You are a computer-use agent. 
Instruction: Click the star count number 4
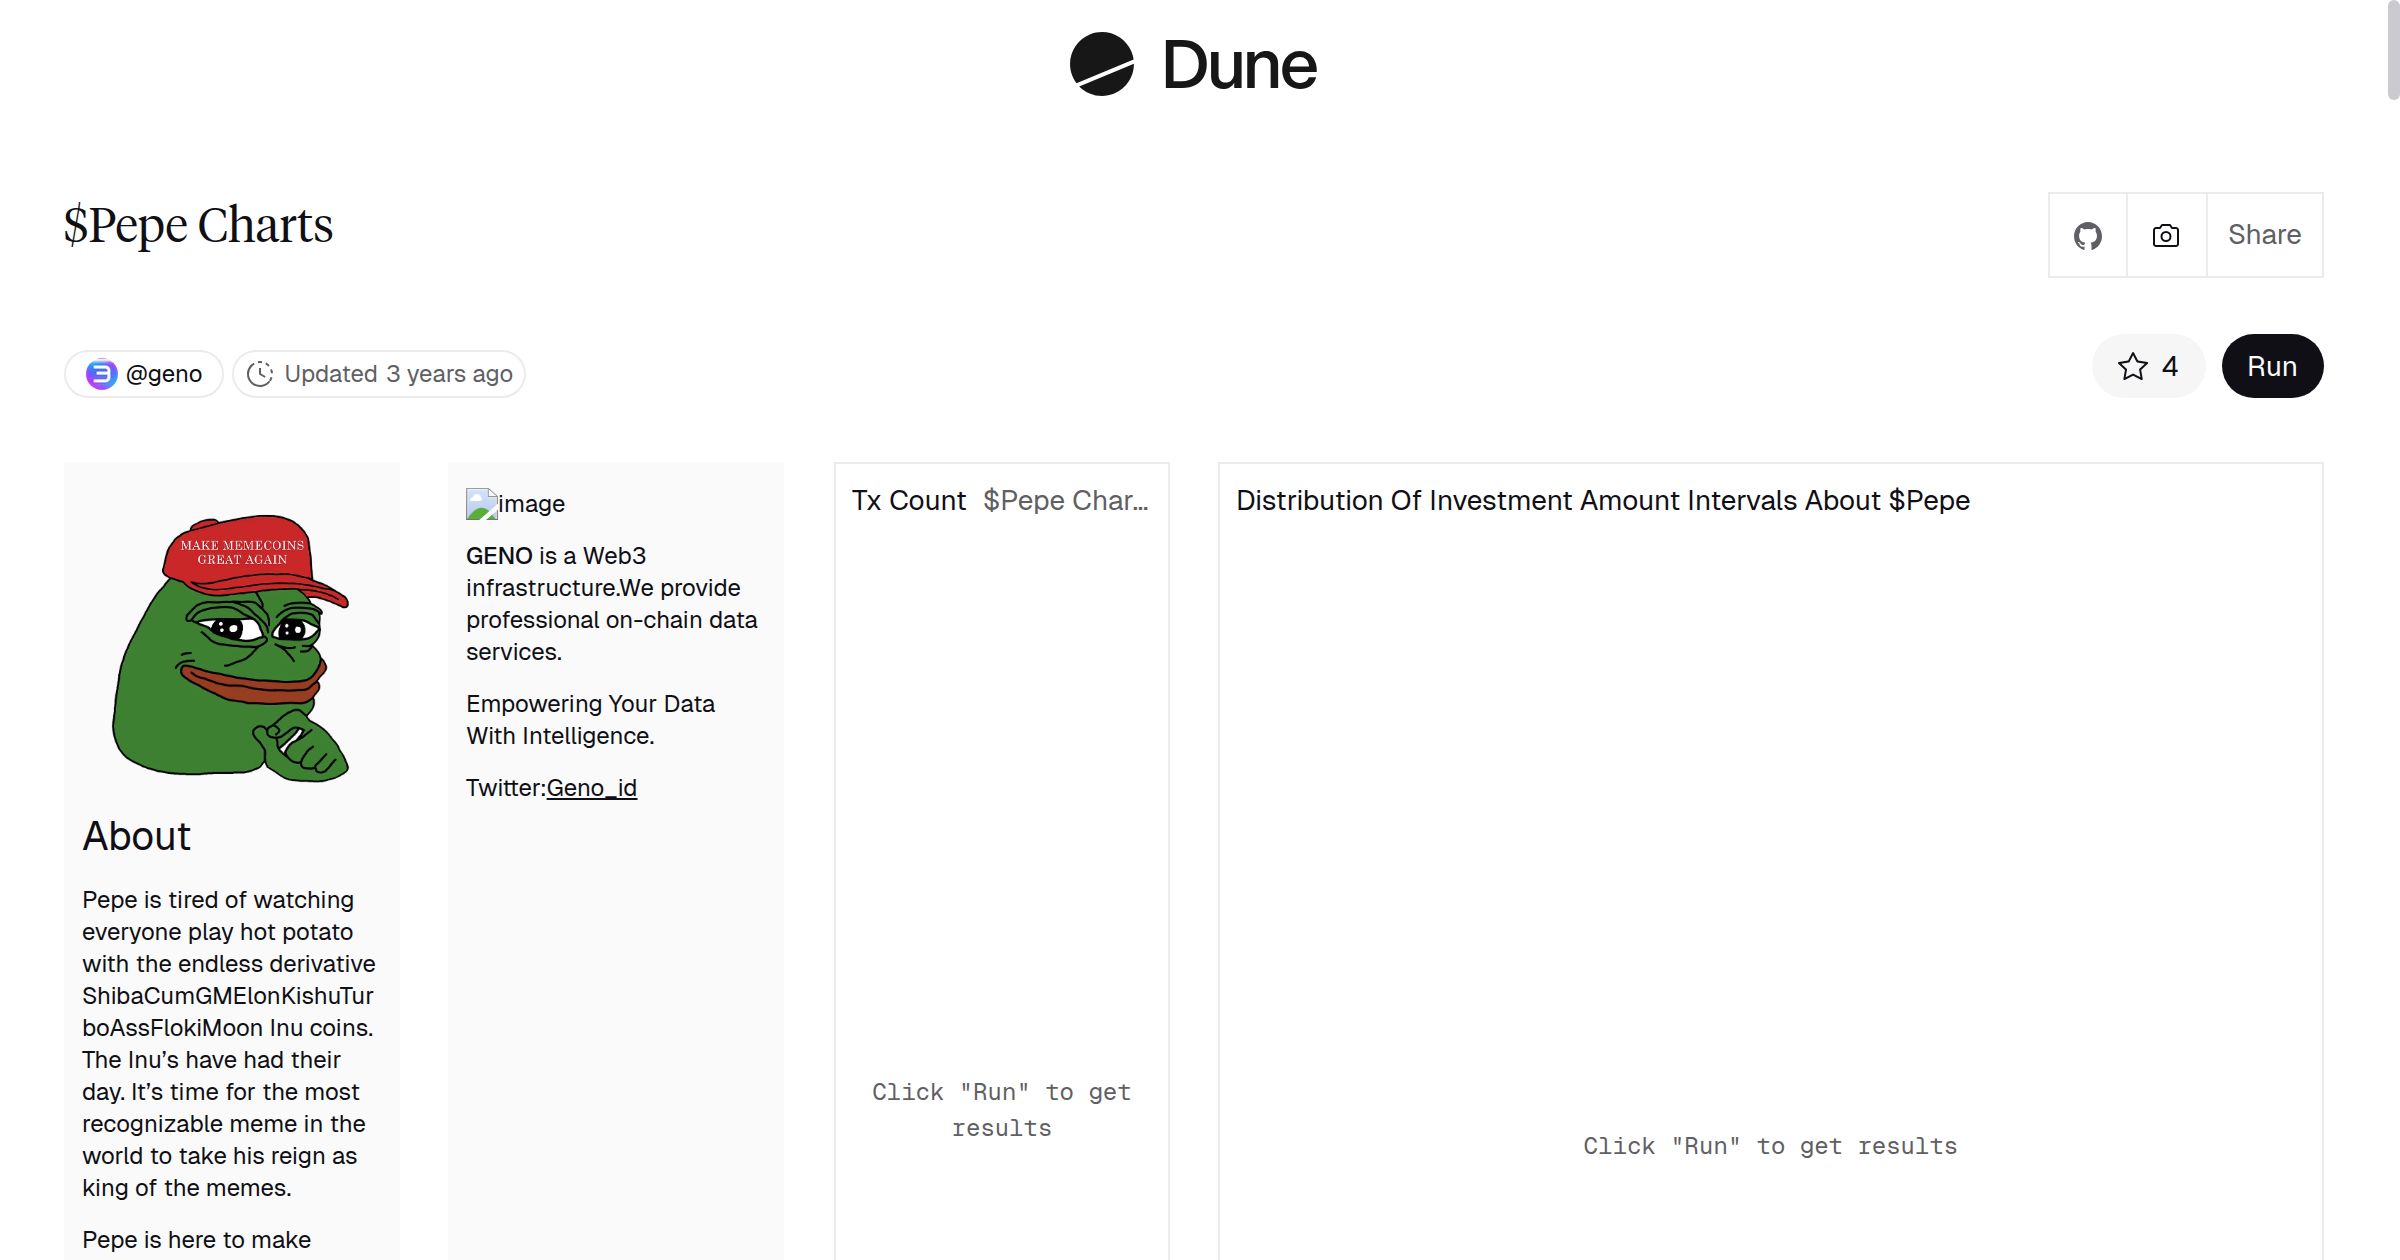click(2169, 367)
